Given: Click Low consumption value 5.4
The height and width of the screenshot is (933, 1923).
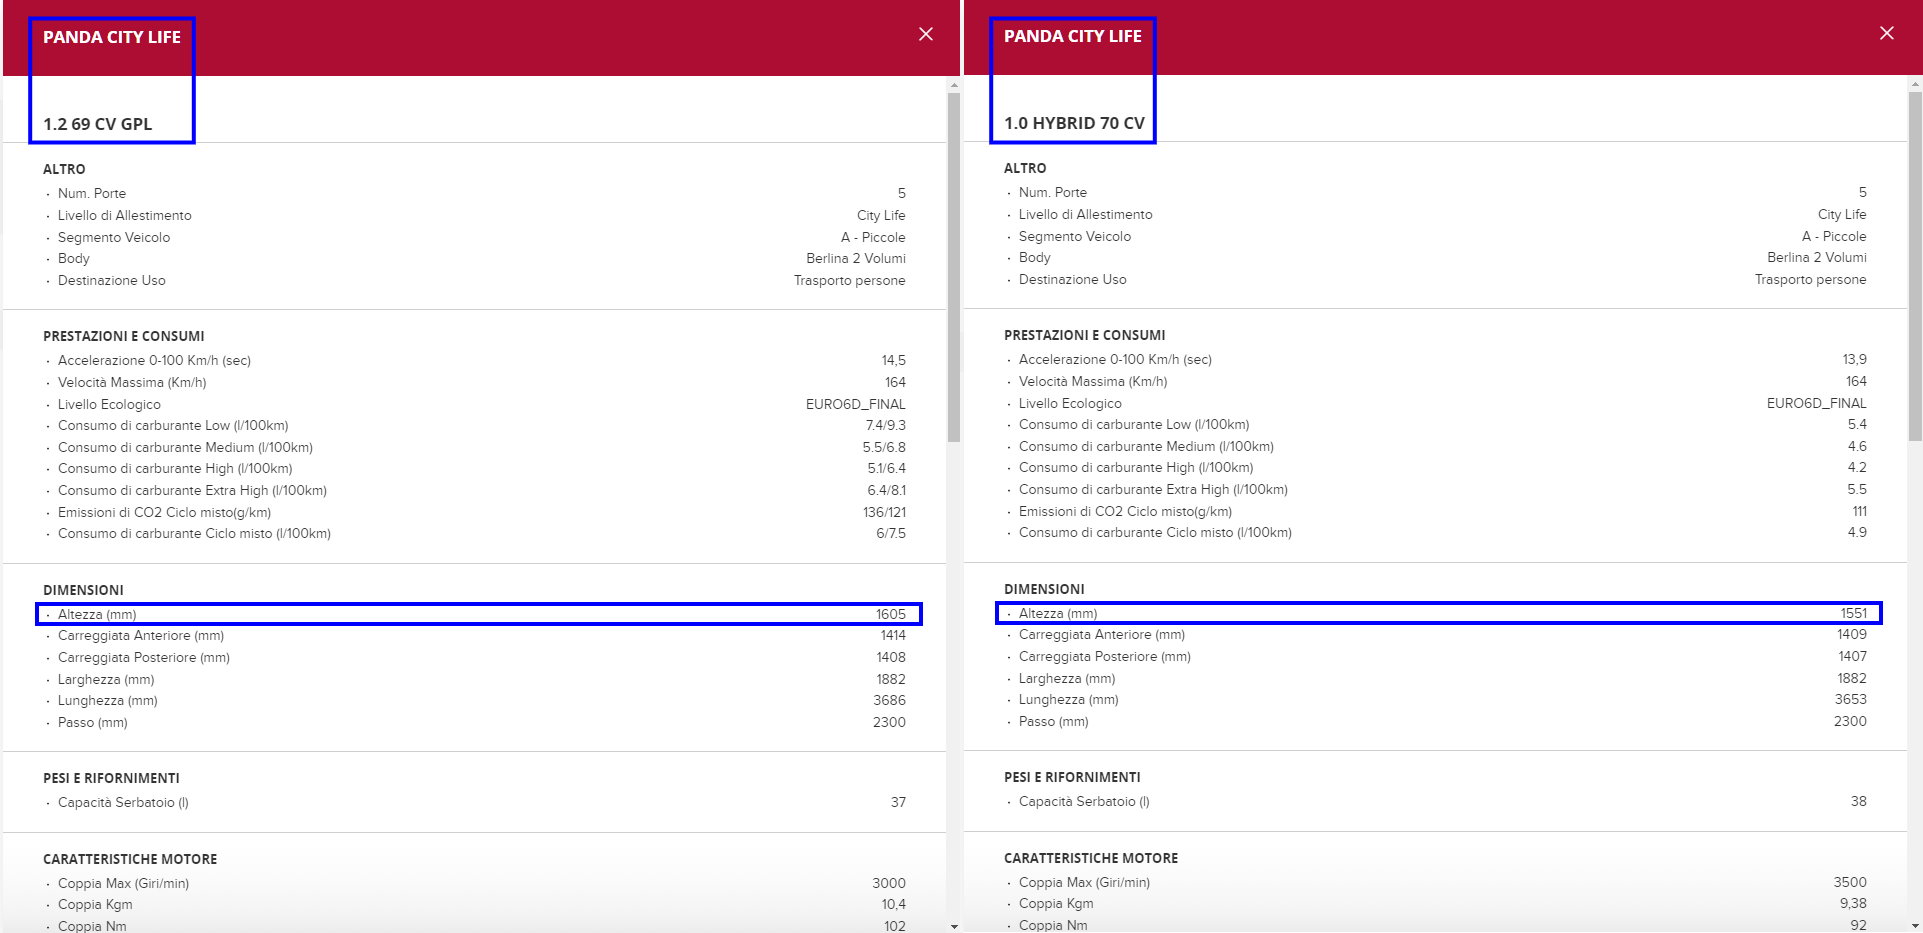Looking at the screenshot, I should coord(1857,424).
